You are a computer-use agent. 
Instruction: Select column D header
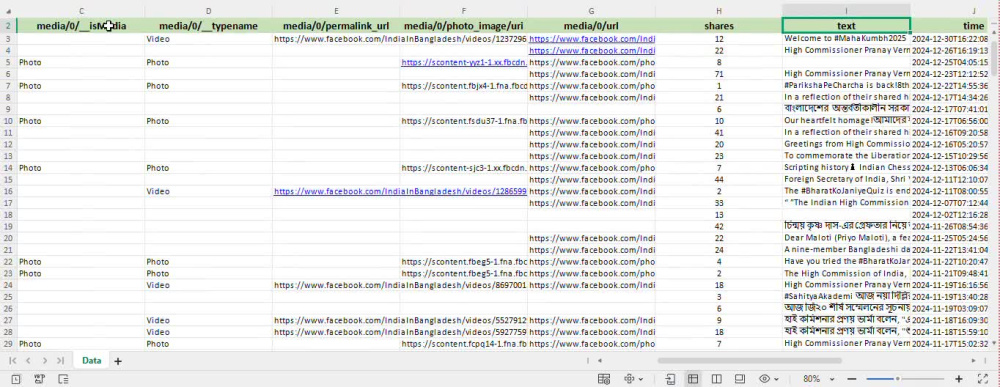209,11
